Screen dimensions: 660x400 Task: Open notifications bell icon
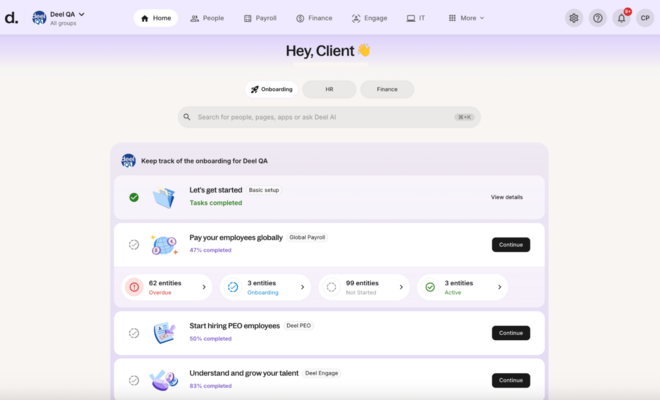tap(621, 18)
